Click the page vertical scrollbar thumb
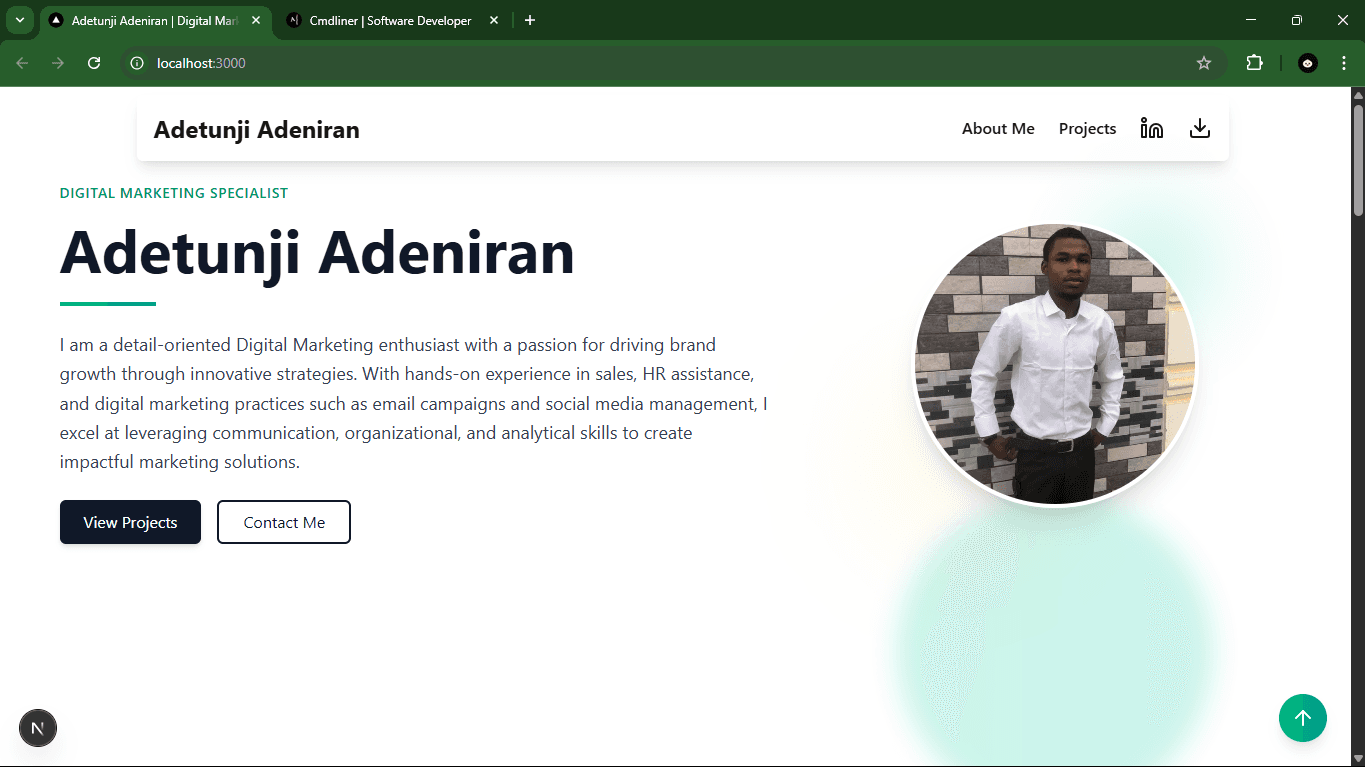Viewport: 1365px width, 767px height. (x=1358, y=158)
